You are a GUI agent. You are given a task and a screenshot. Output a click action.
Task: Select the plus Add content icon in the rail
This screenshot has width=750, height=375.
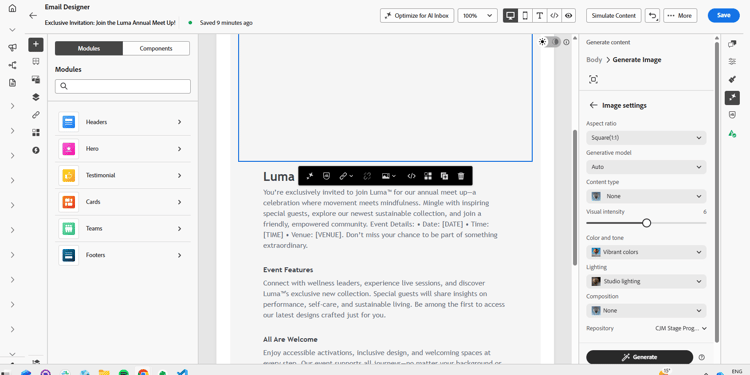36,44
